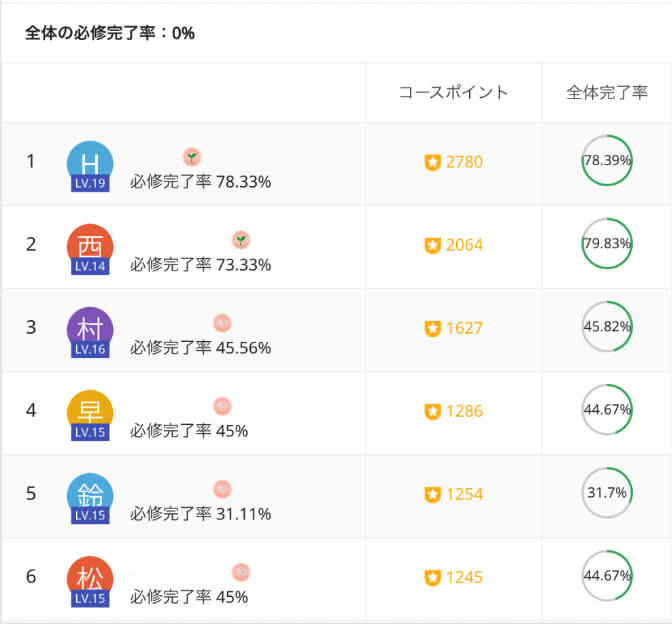Click the course points value 2064
Viewport: 672px width, 624px height.
coord(465,245)
